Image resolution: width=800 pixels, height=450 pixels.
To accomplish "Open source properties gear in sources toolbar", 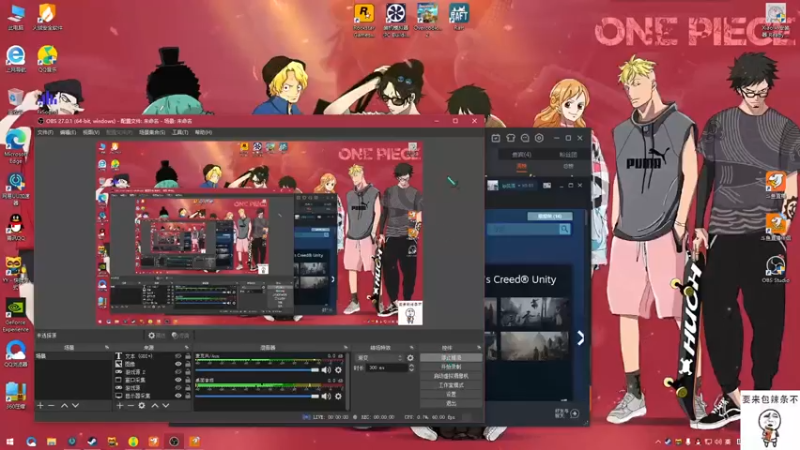I will coord(142,406).
